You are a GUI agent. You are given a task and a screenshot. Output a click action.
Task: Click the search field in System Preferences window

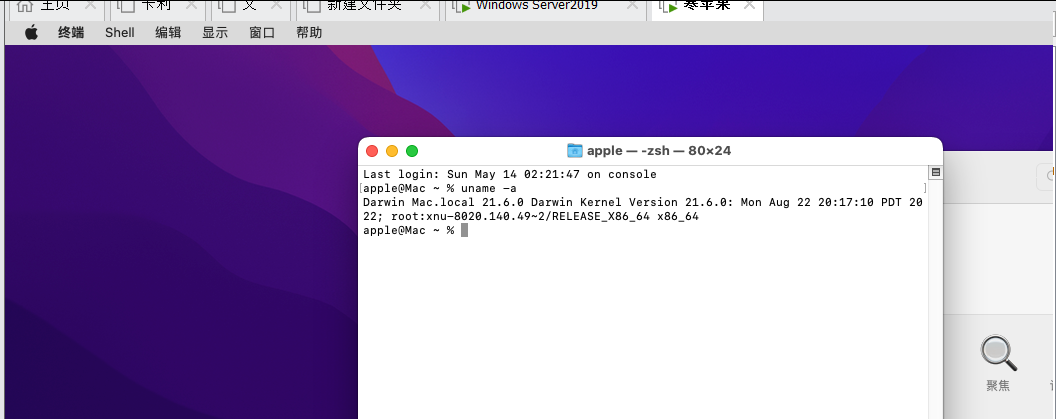coord(1046,176)
